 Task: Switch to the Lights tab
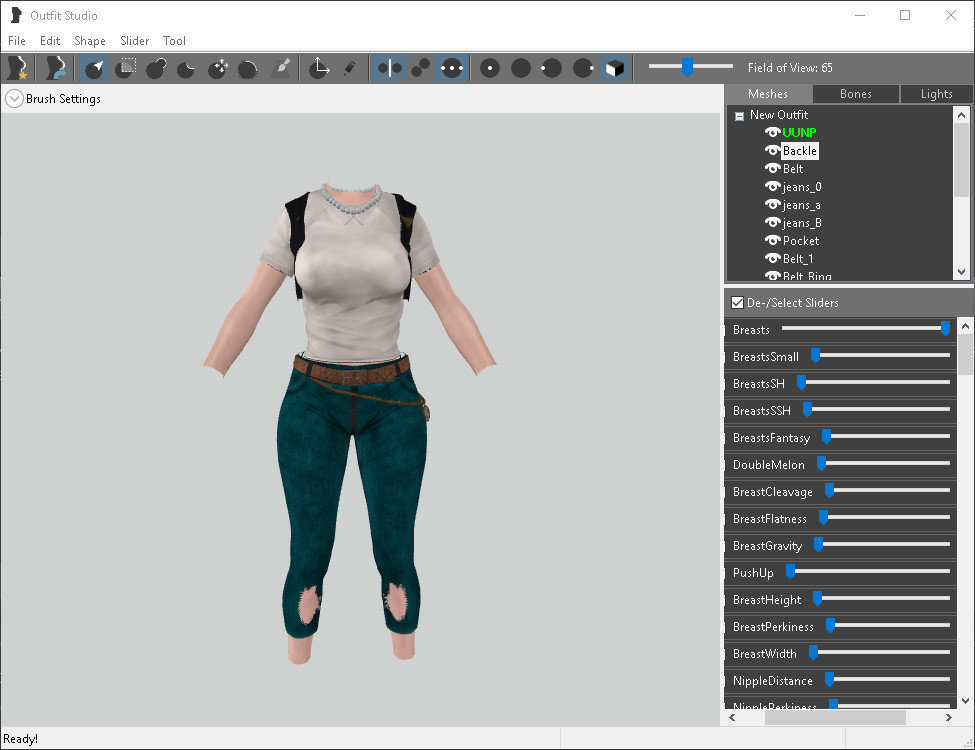click(936, 93)
